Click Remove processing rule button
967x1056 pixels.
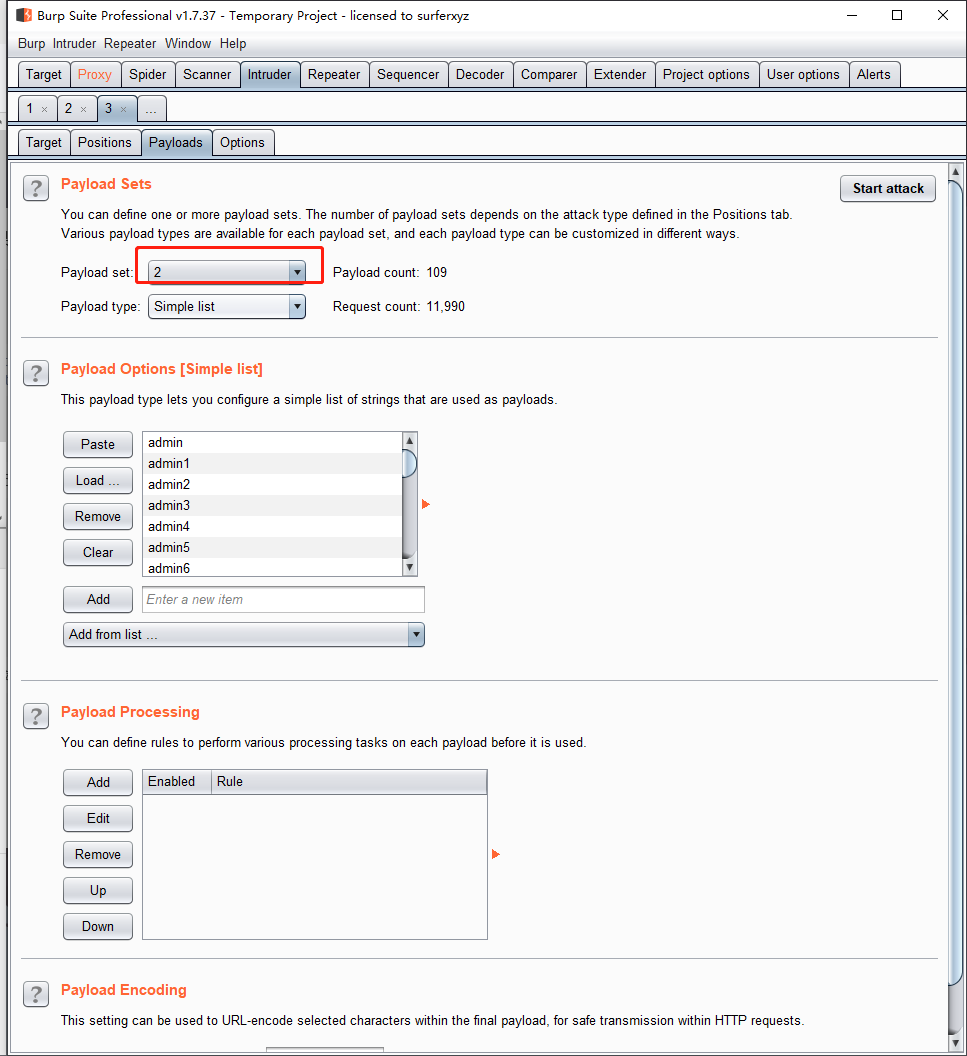(98, 855)
